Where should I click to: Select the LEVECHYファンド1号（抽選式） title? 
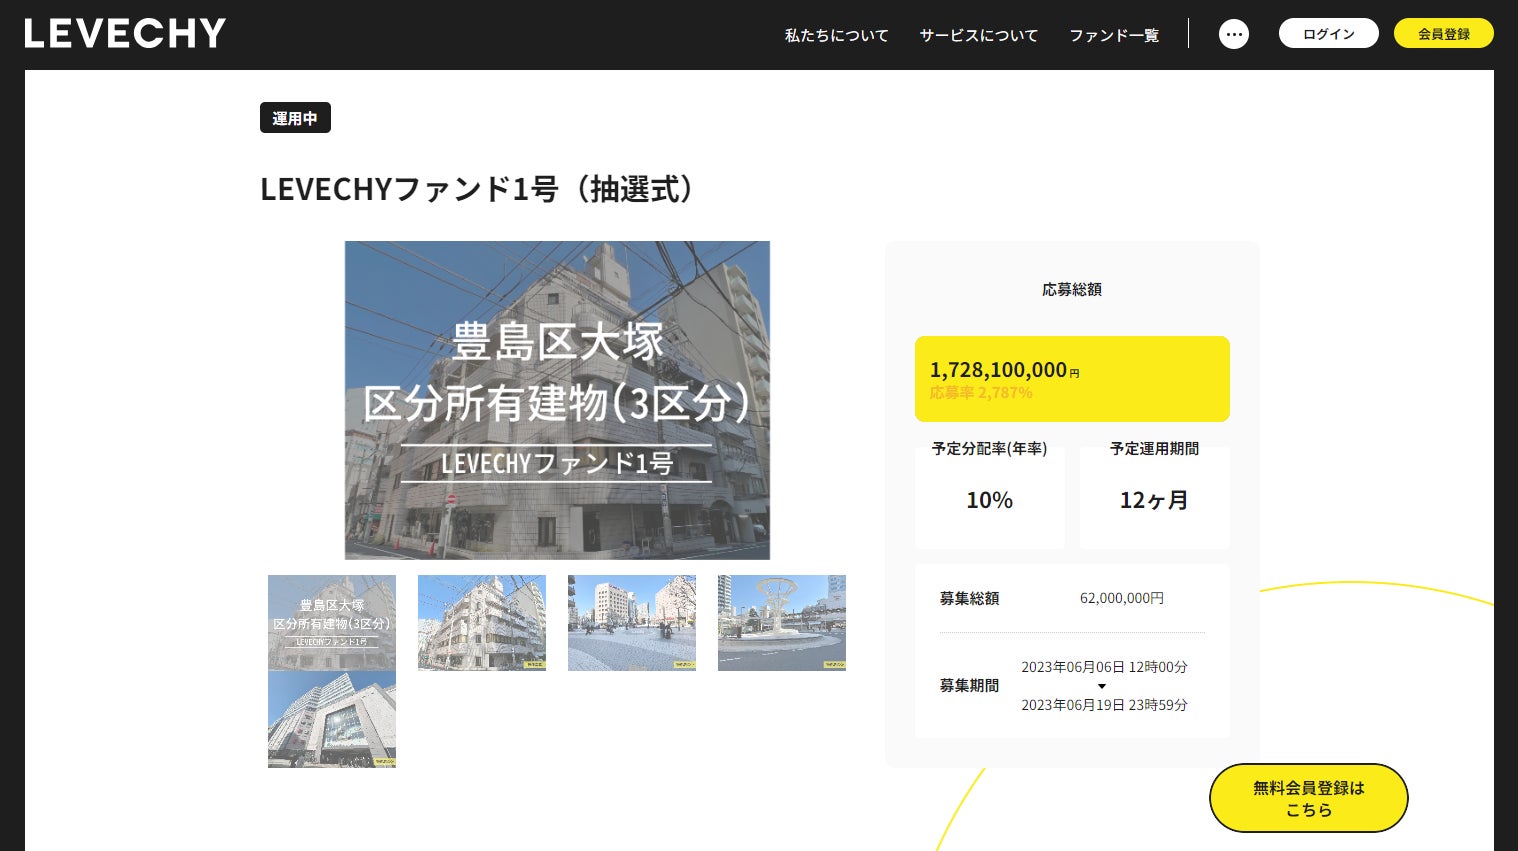[478, 189]
